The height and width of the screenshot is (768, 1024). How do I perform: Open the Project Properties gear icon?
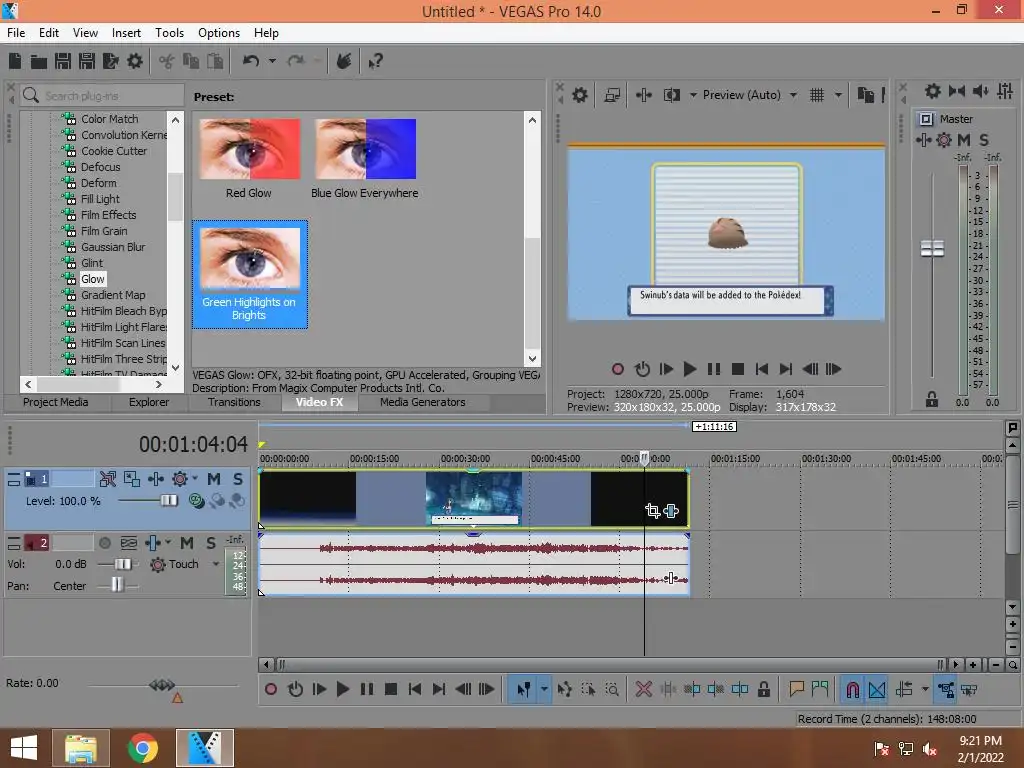pos(135,61)
